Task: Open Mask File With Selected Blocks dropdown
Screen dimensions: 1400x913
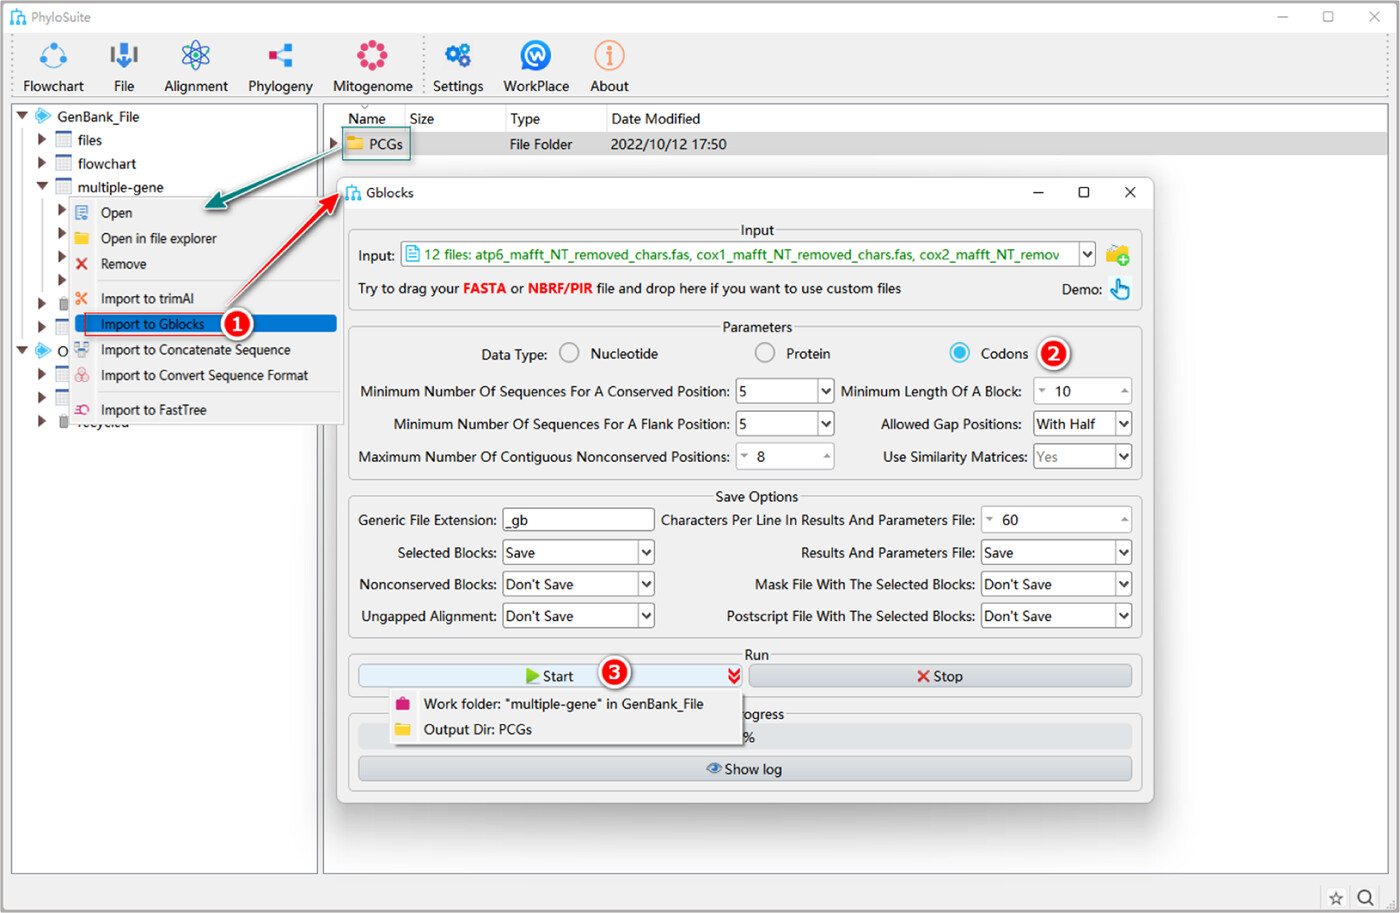Action: pyautogui.click(x=1124, y=584)
